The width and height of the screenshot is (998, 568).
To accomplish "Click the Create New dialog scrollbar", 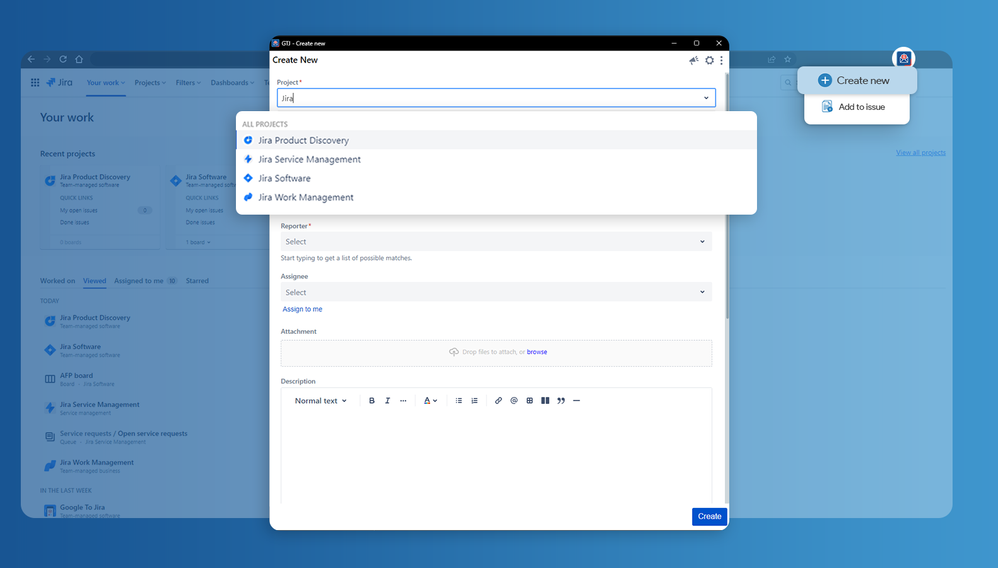I will pyautogui.click(x=727, y=195).
